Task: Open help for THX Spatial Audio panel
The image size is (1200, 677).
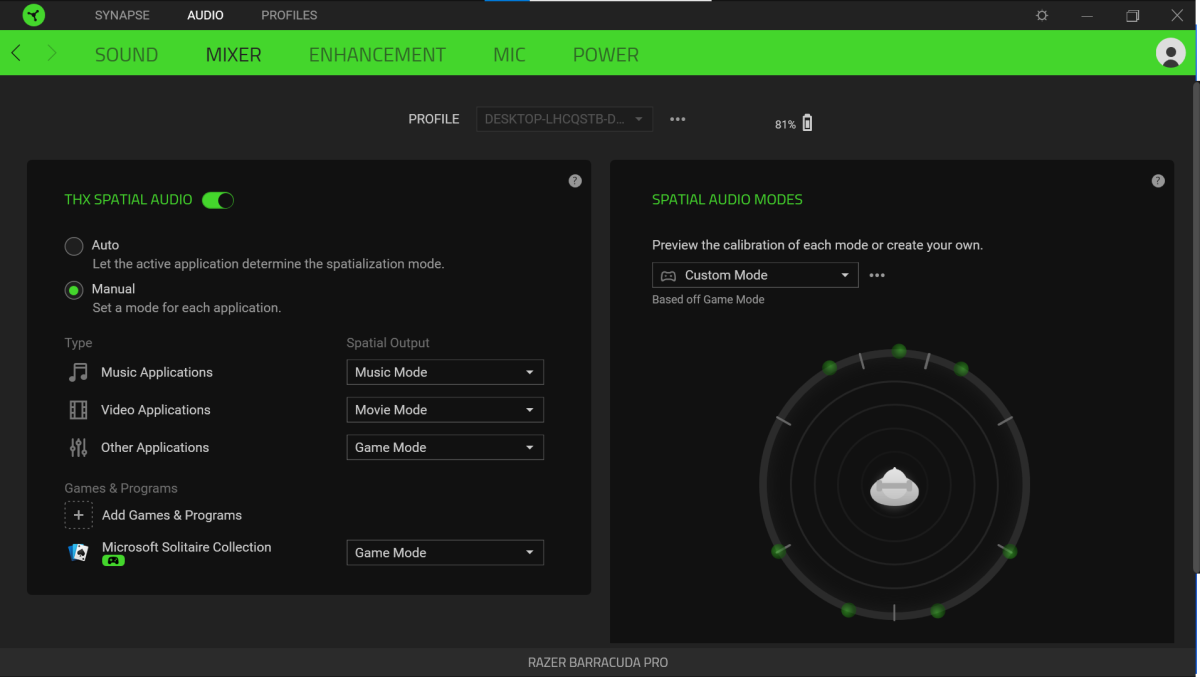Action: pyautogui.click(x=575, y=181)
